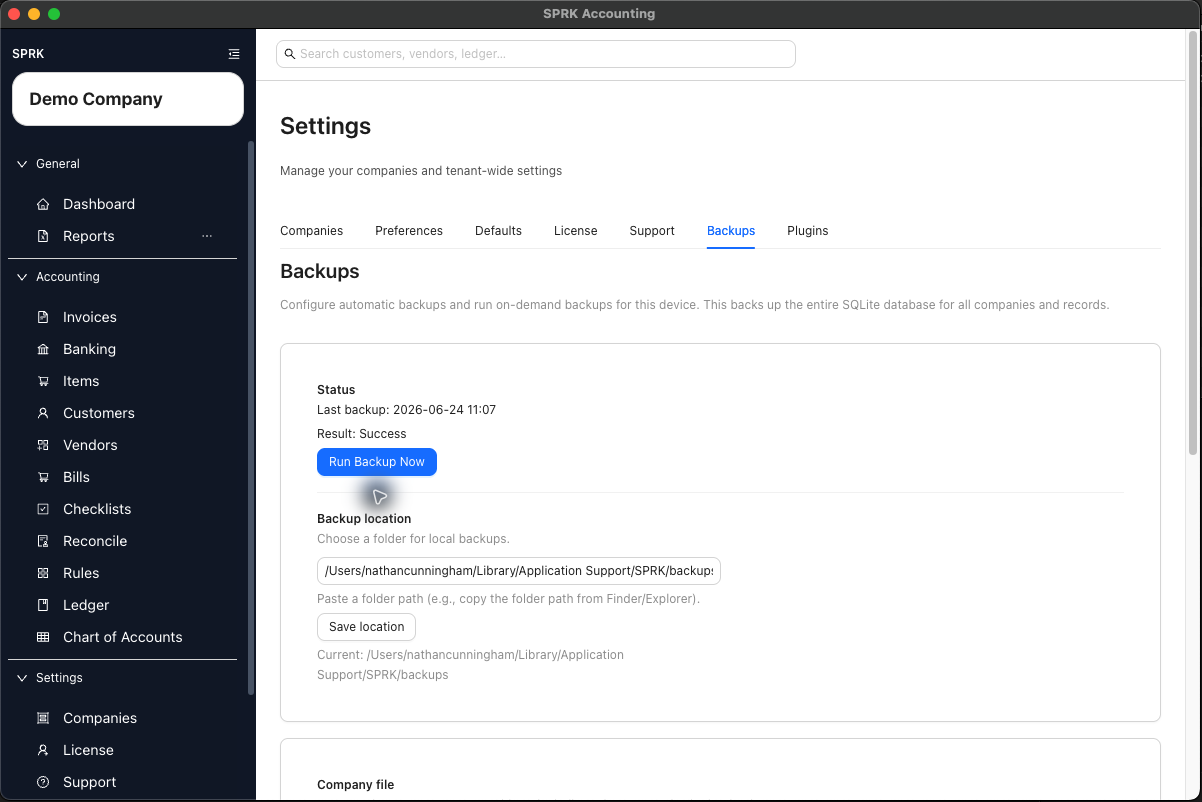The width and height of the screenshot is (1202, 802).
Task: Go to the Ledger page
Action: pyautogui.click(x=86, y=605)
